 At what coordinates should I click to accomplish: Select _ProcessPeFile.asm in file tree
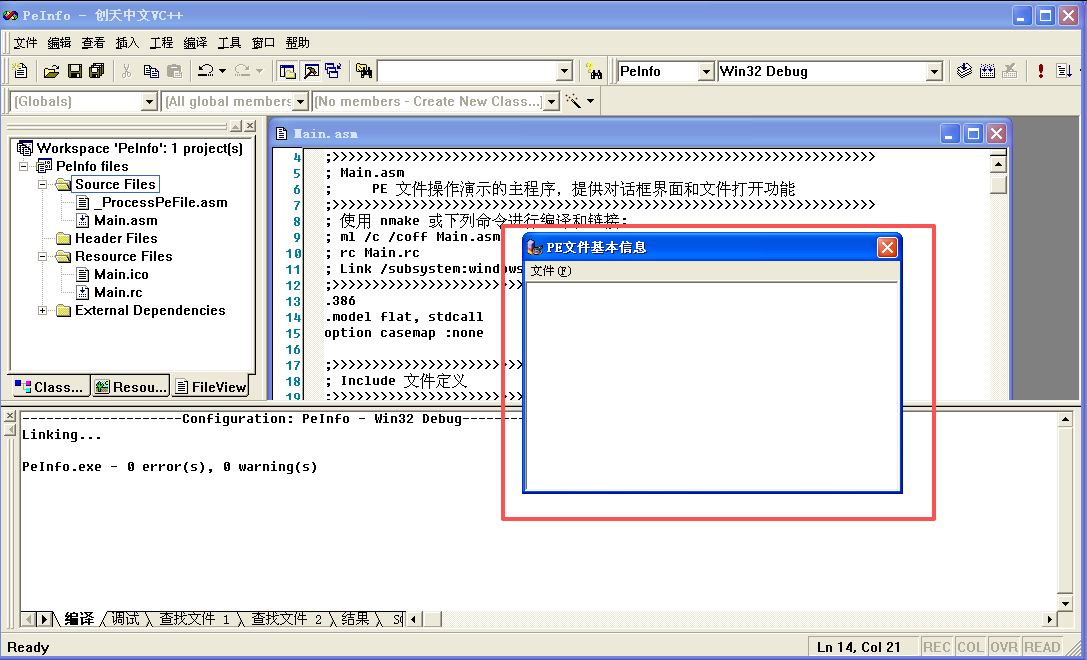coord(161,202)
